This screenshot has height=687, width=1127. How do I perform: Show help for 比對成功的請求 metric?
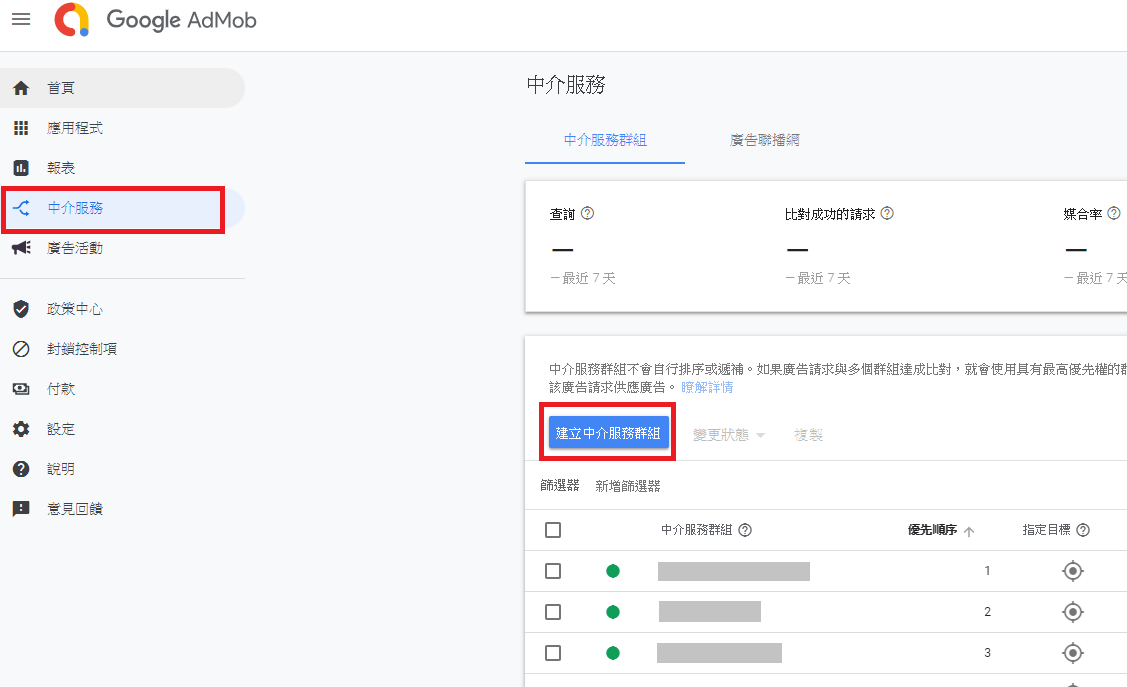[x=887, y=213]
